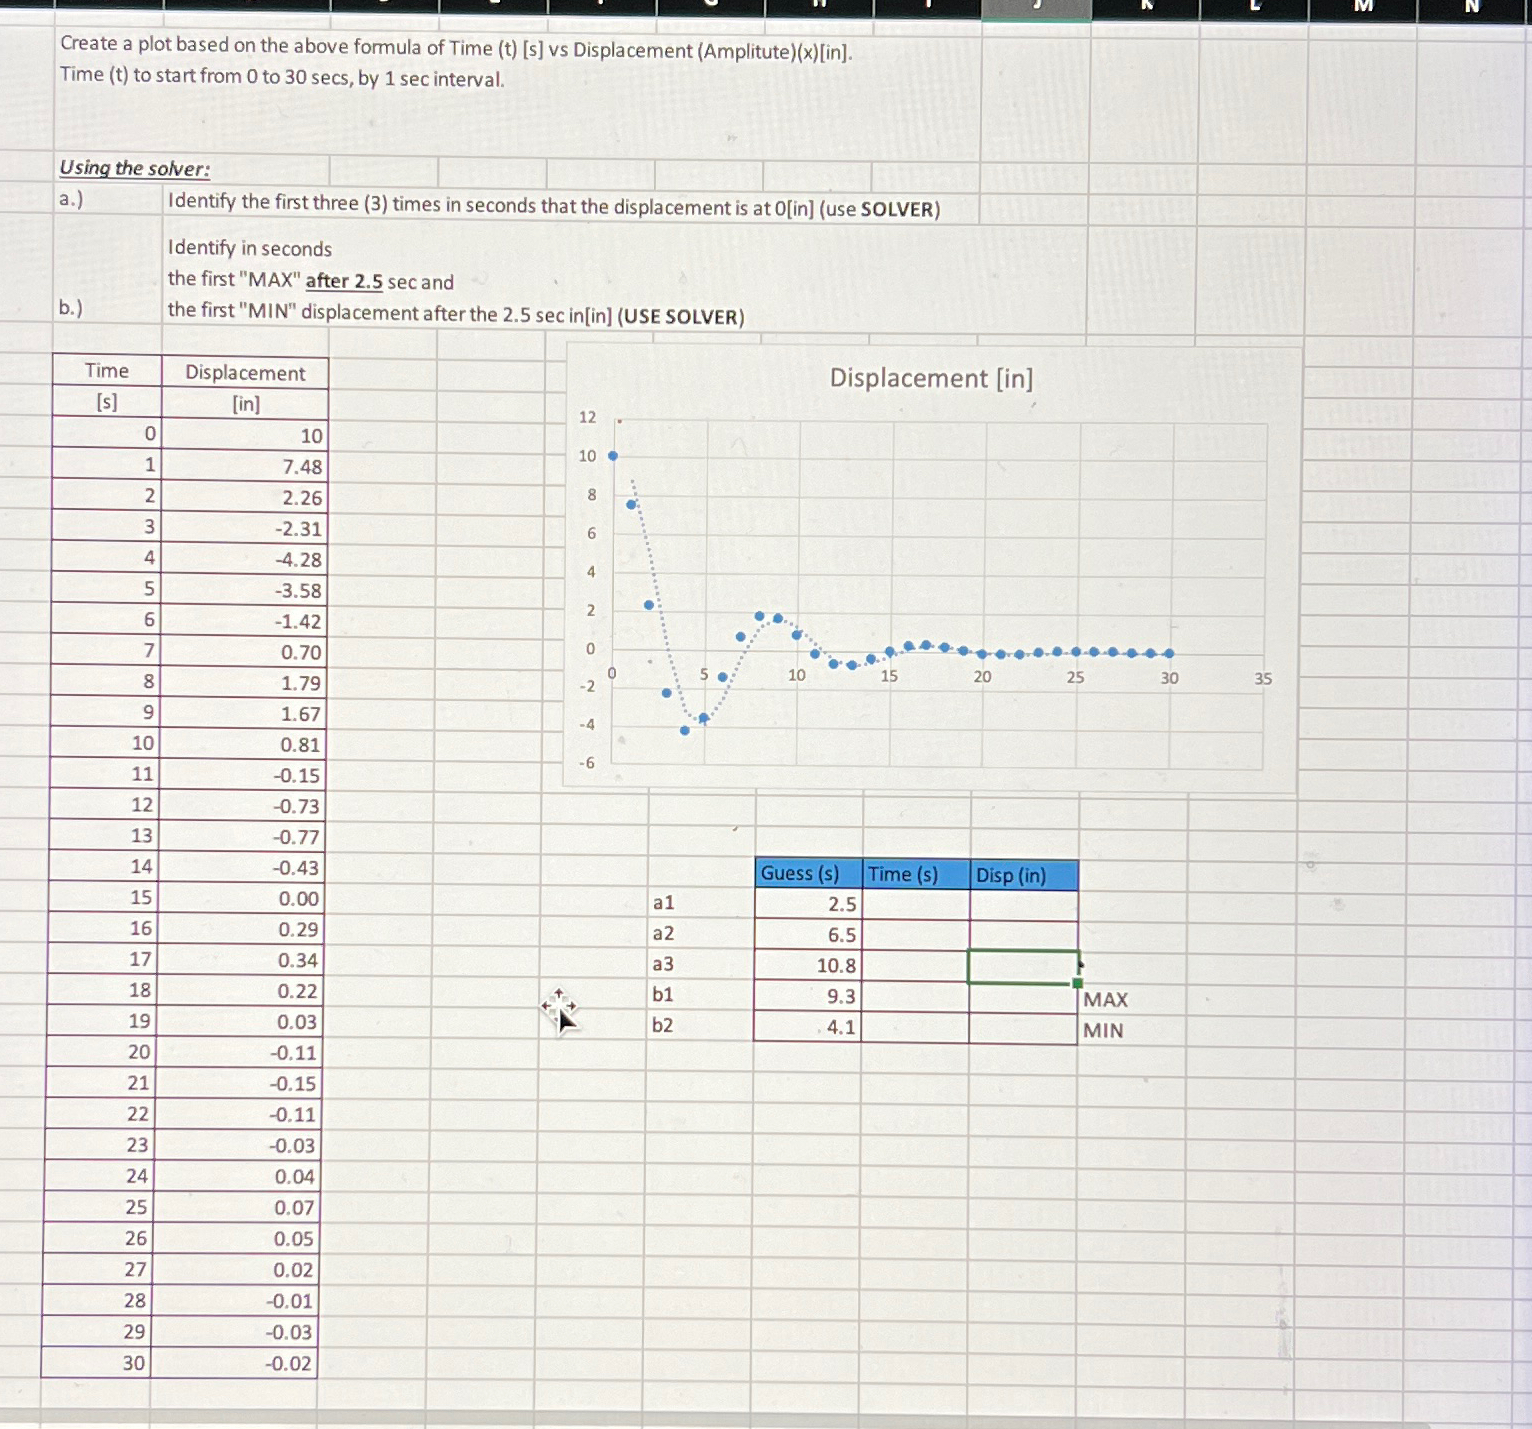Select displacement cell showing -0.77
1532x1429 pixels.
pyautogui.click(x=243, y=837)
